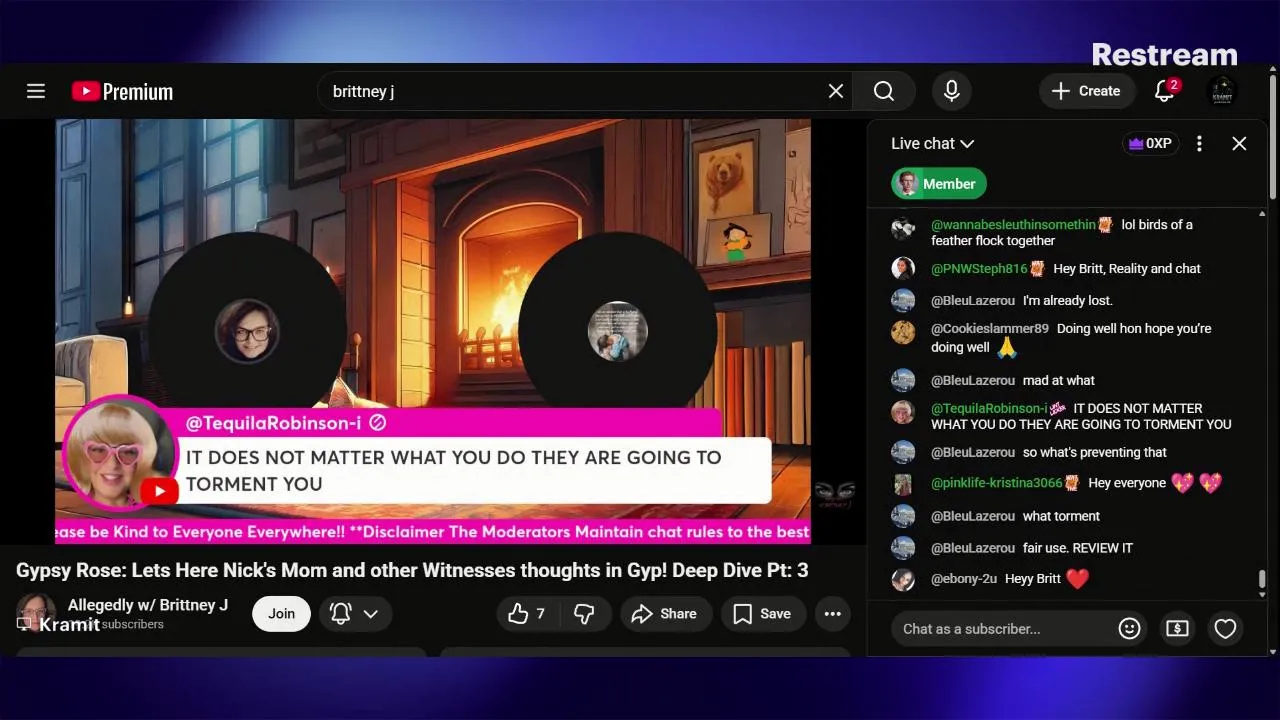This screenshot has height=720, width=1280.
Task: Send a heart reaction in chat
Action: click(1225, 628)
